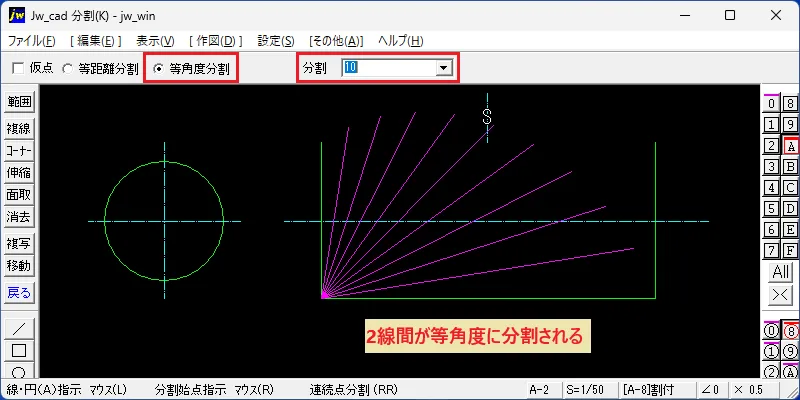The image size is (800, 400).
Task: Click the ∠0 axis angle button
Action: click(711, 390)
